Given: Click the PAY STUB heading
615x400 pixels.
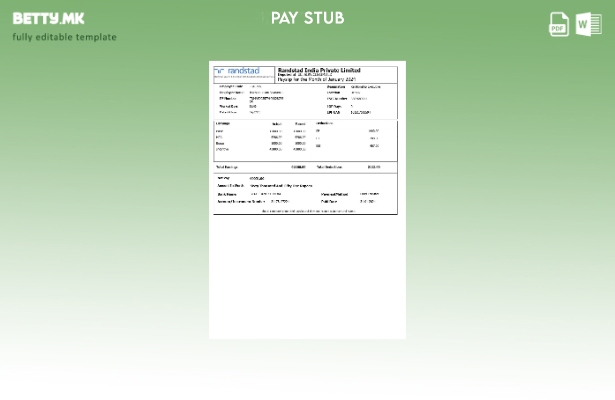Looking at the screenshot, I should (307, 18).
